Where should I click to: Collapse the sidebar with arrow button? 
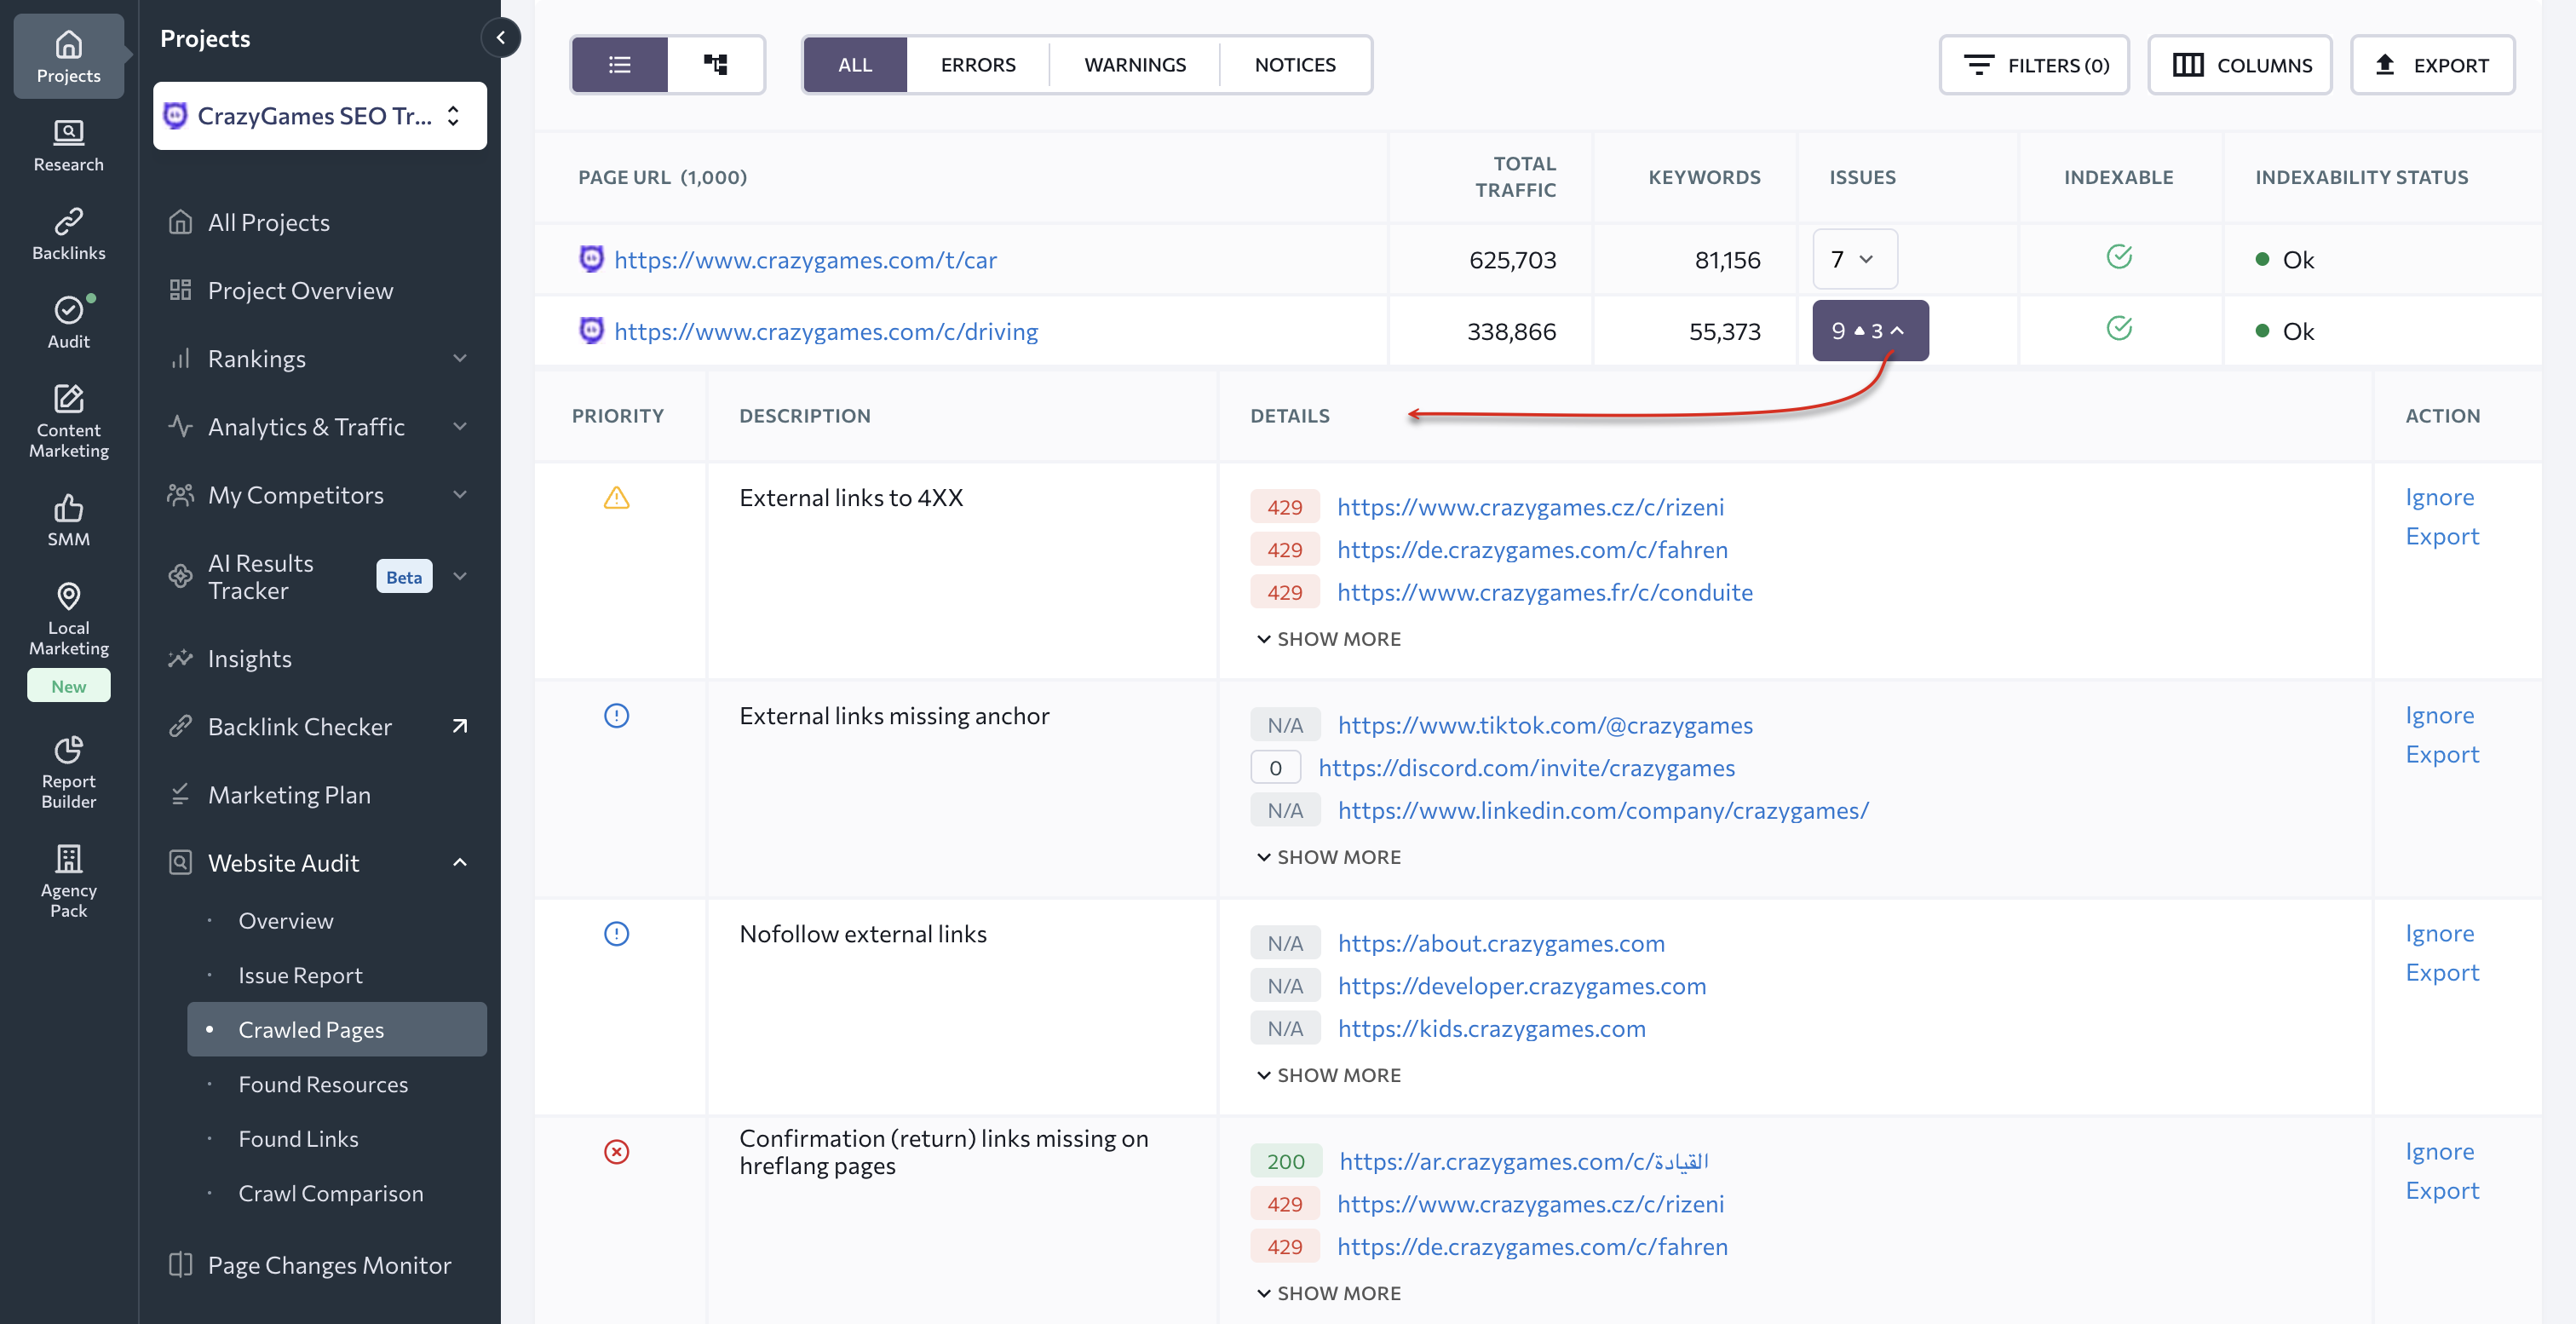(501, 38)
